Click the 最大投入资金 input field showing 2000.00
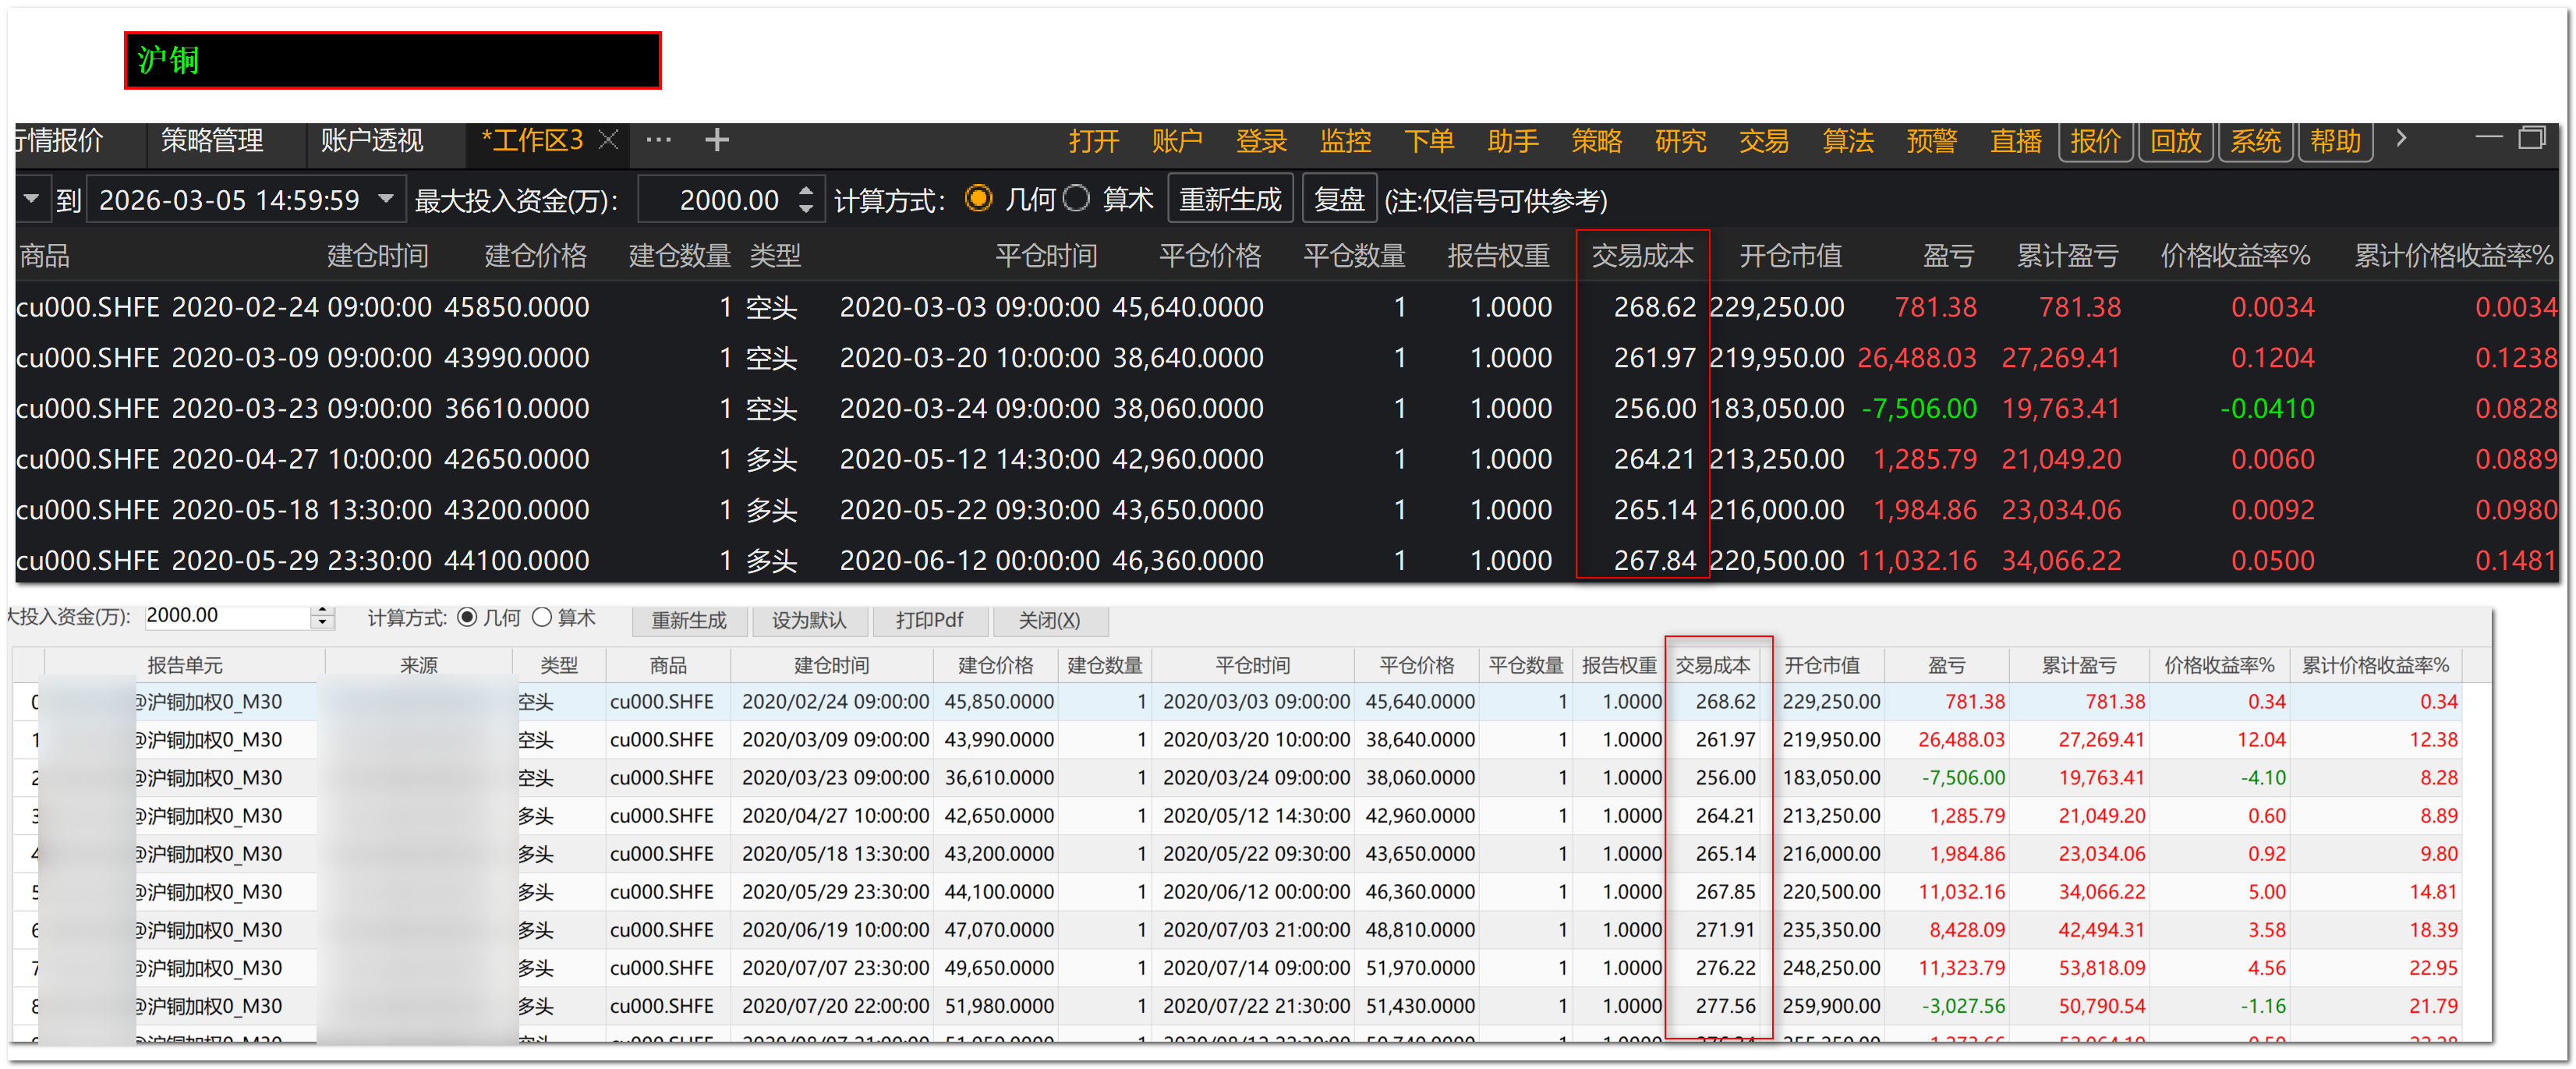Screen dimensions: 2576x1069 click(728, 200)
